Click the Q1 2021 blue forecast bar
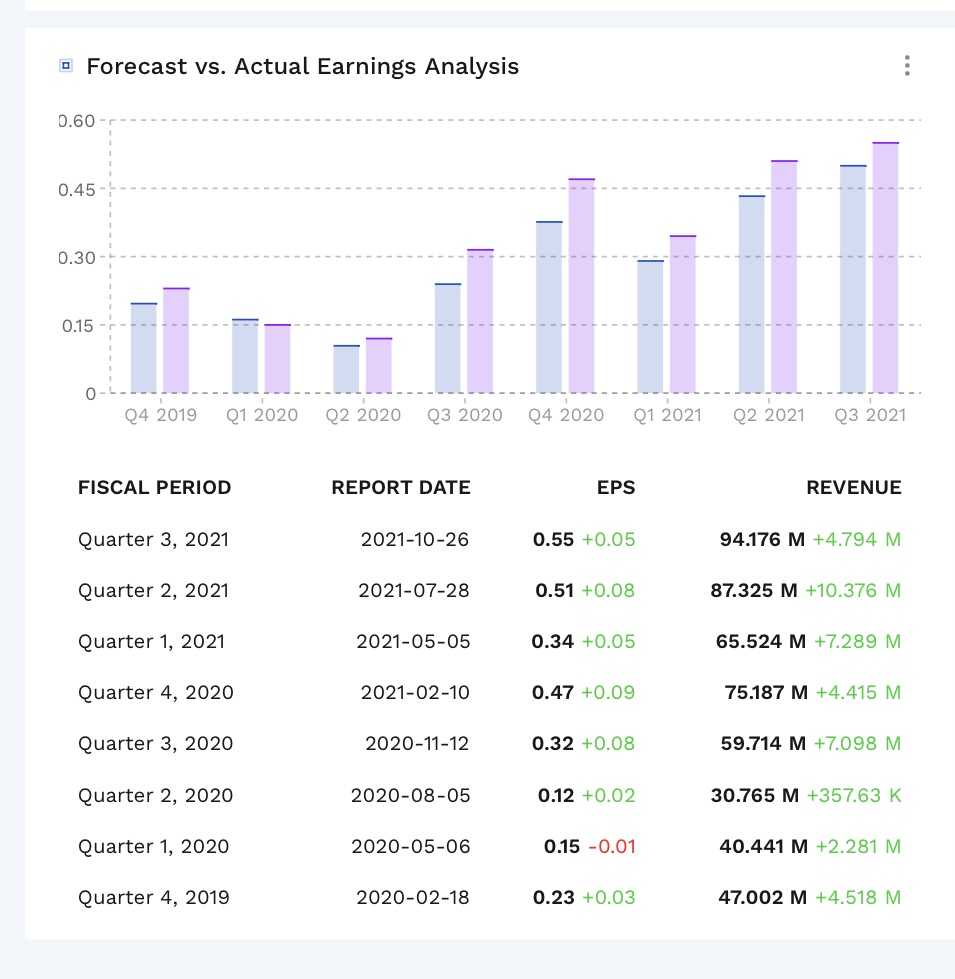Screen dimensions: 955x979 [x=650, y=327]
